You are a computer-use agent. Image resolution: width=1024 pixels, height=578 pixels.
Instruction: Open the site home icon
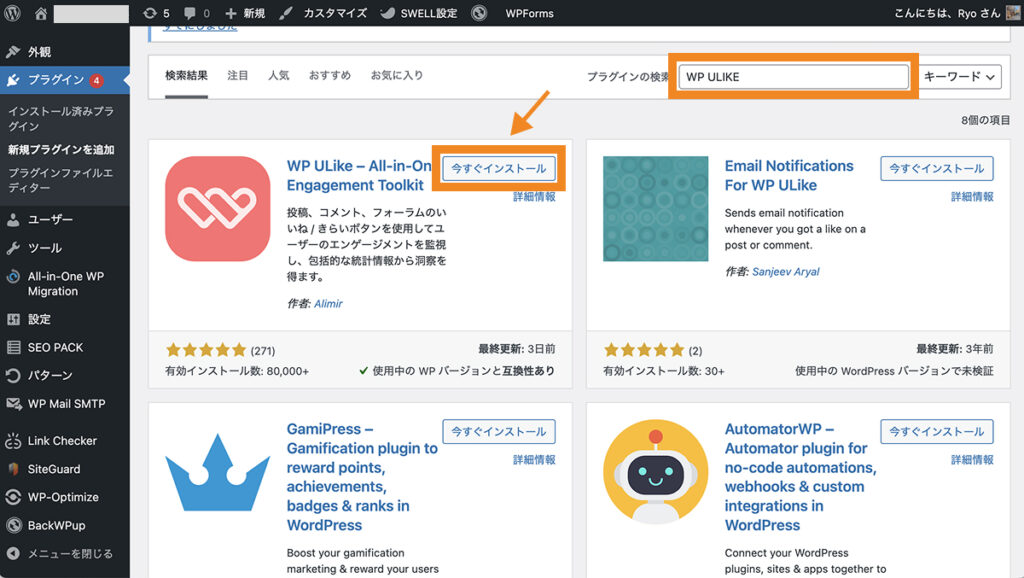(x=41, y=14)
